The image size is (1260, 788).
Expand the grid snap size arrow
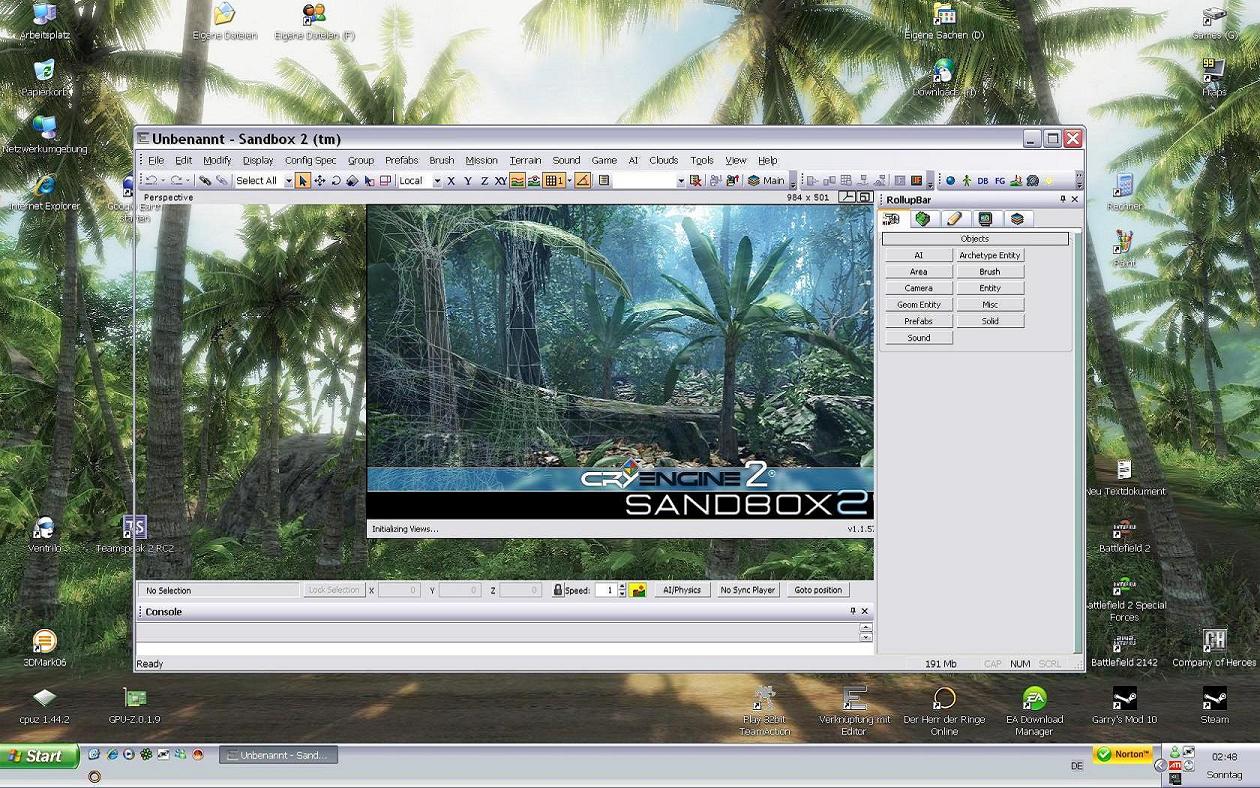[569, 181]
